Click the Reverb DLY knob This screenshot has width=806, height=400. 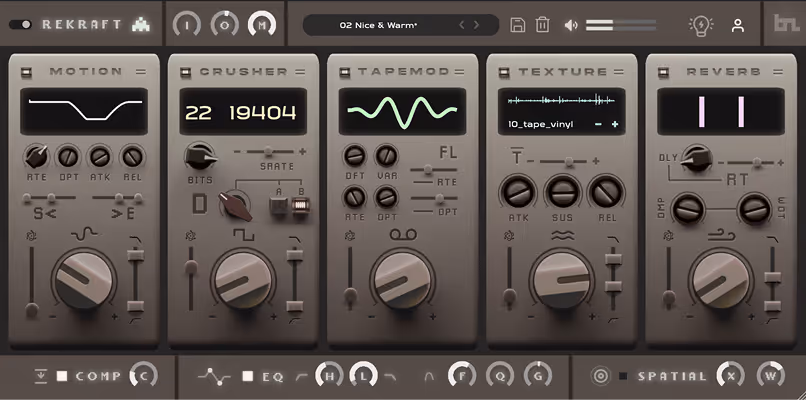697,158
